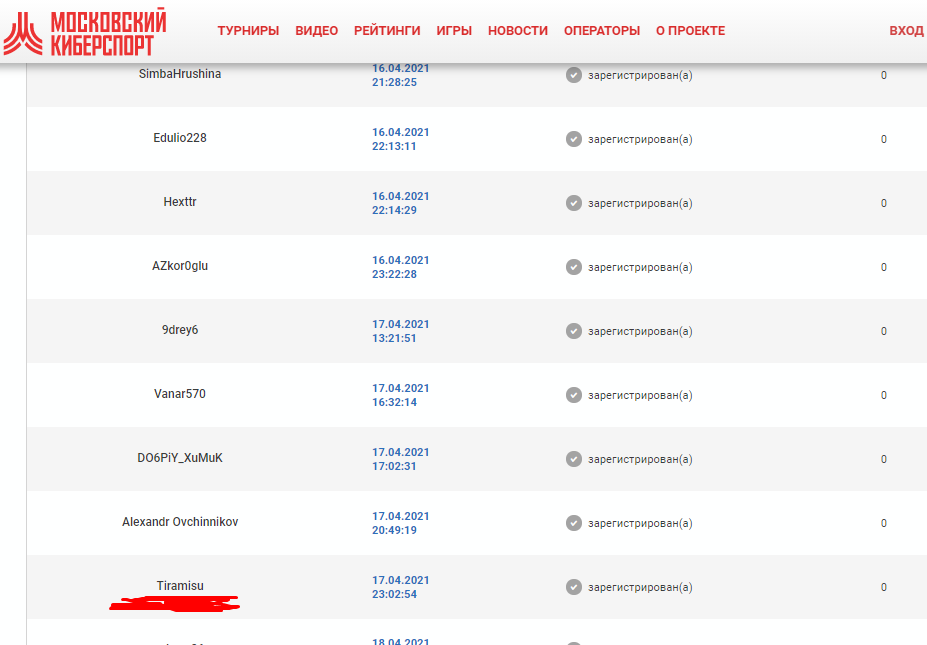Click the status check icon for SimbaHrushina
This screenshot has width=927, height=645.
pyautogui.click(x=573, y=75)
